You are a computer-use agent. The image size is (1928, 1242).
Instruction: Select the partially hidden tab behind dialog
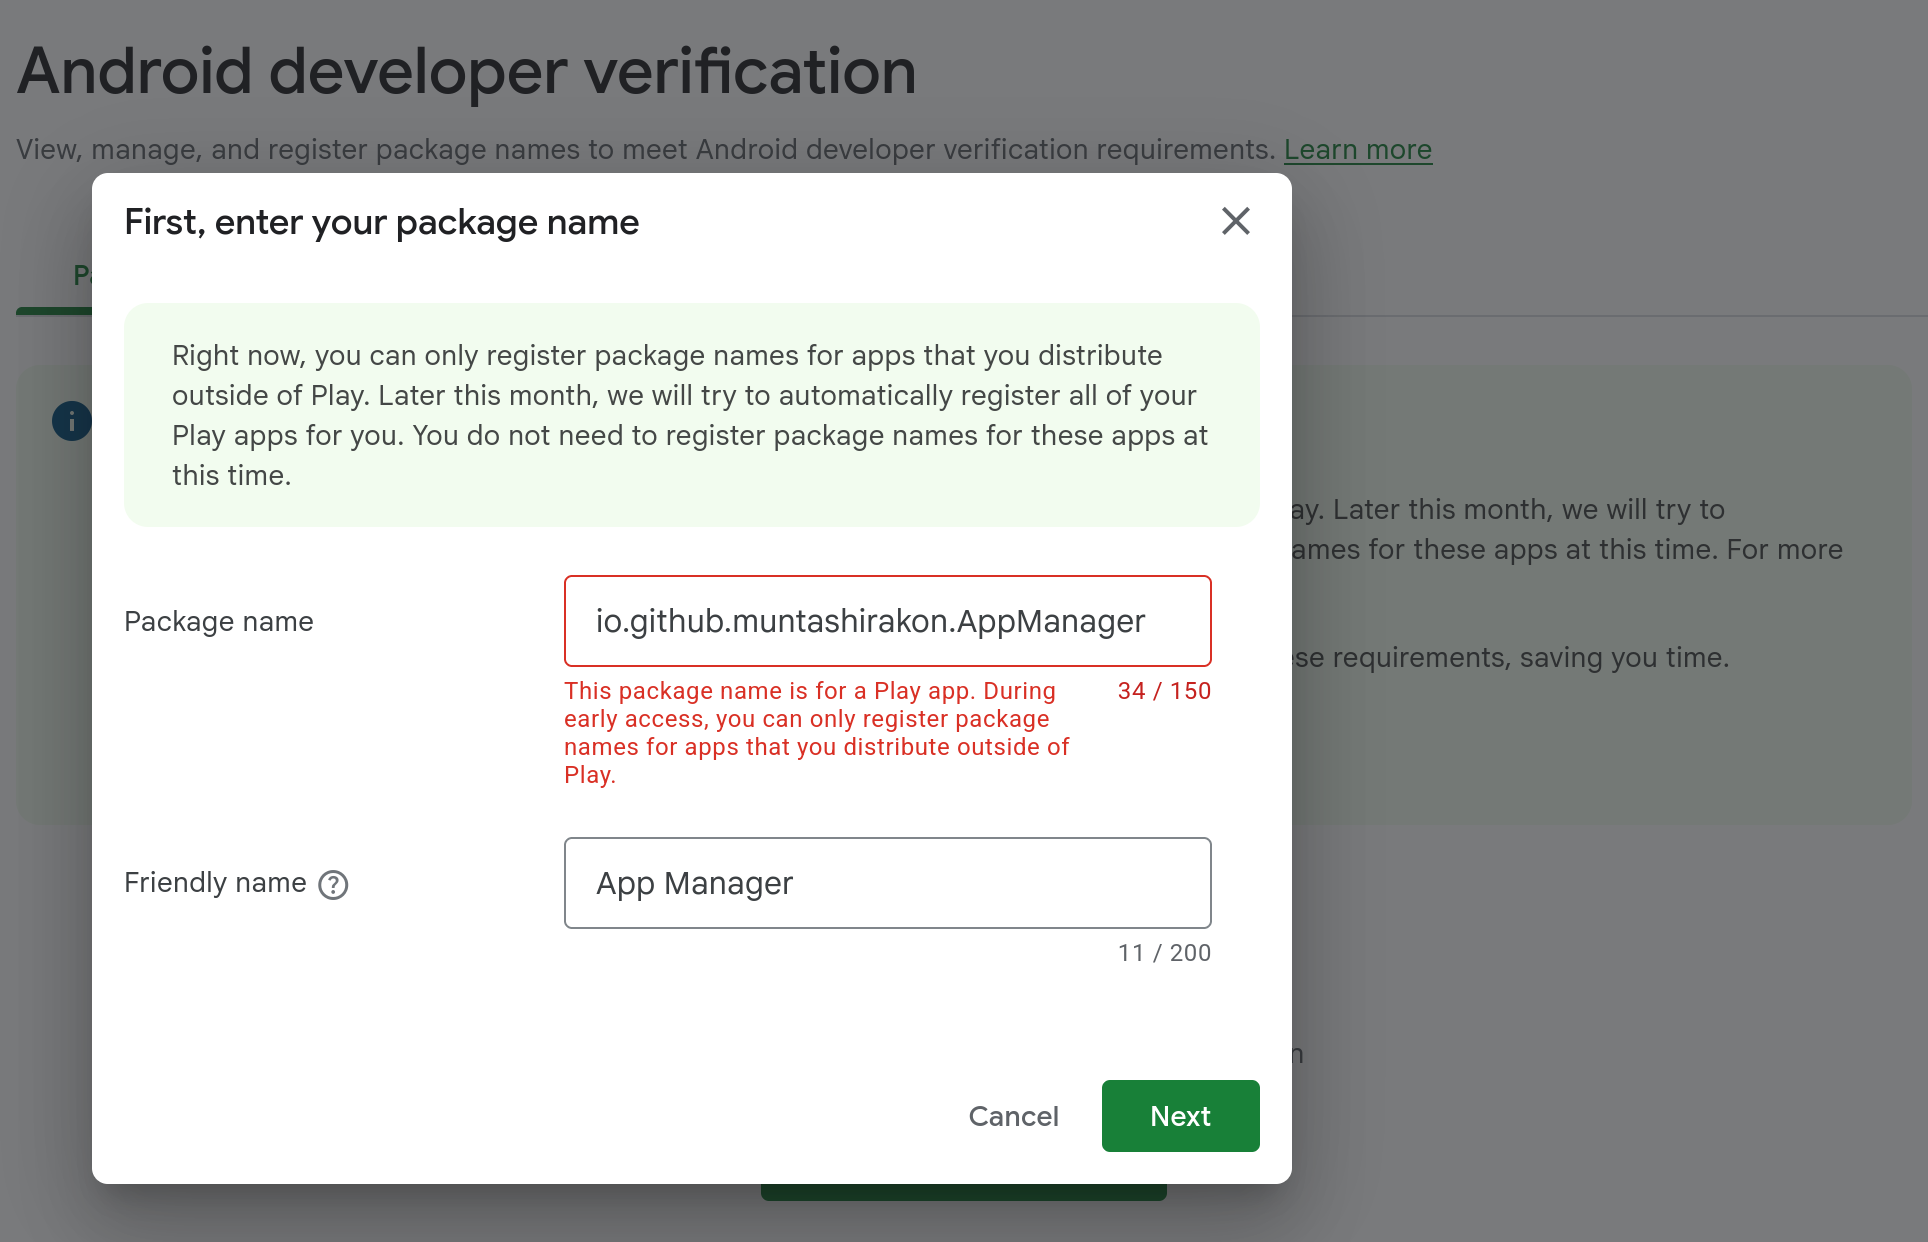point(80,275)
